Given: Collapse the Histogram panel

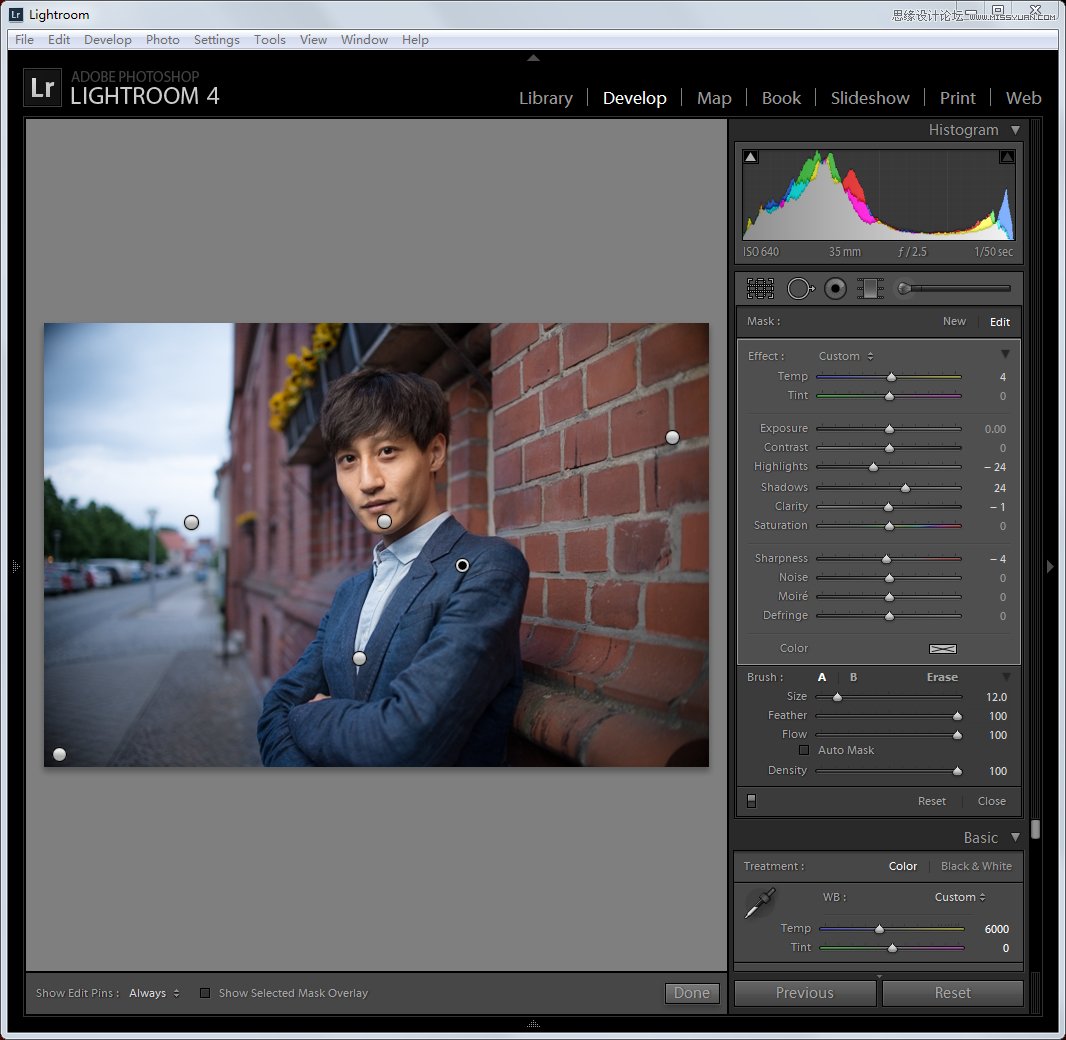Looking at the screenshot, I should tap(1015, 129).
